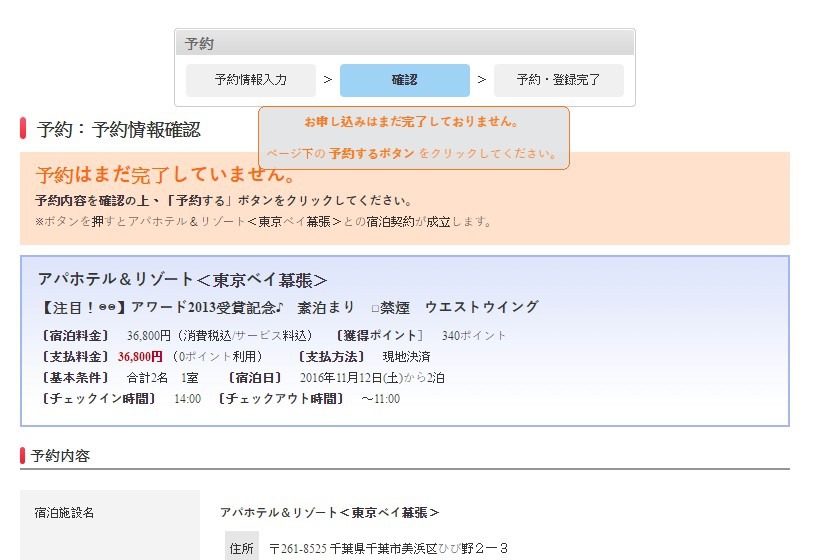This screenshot has width=829, height=560.
Task: Click the チェックイン時間 14:00 value
Action: (188, 399)
